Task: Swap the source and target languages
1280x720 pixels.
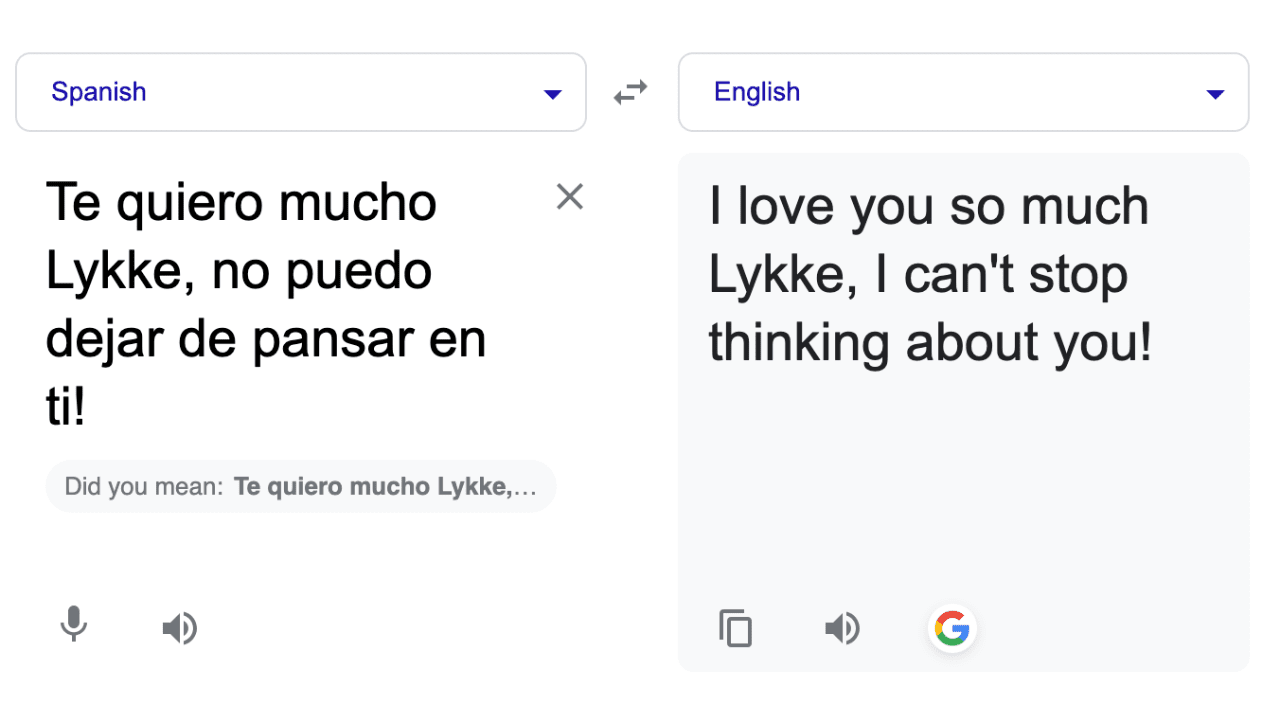Action: [630, 93]
